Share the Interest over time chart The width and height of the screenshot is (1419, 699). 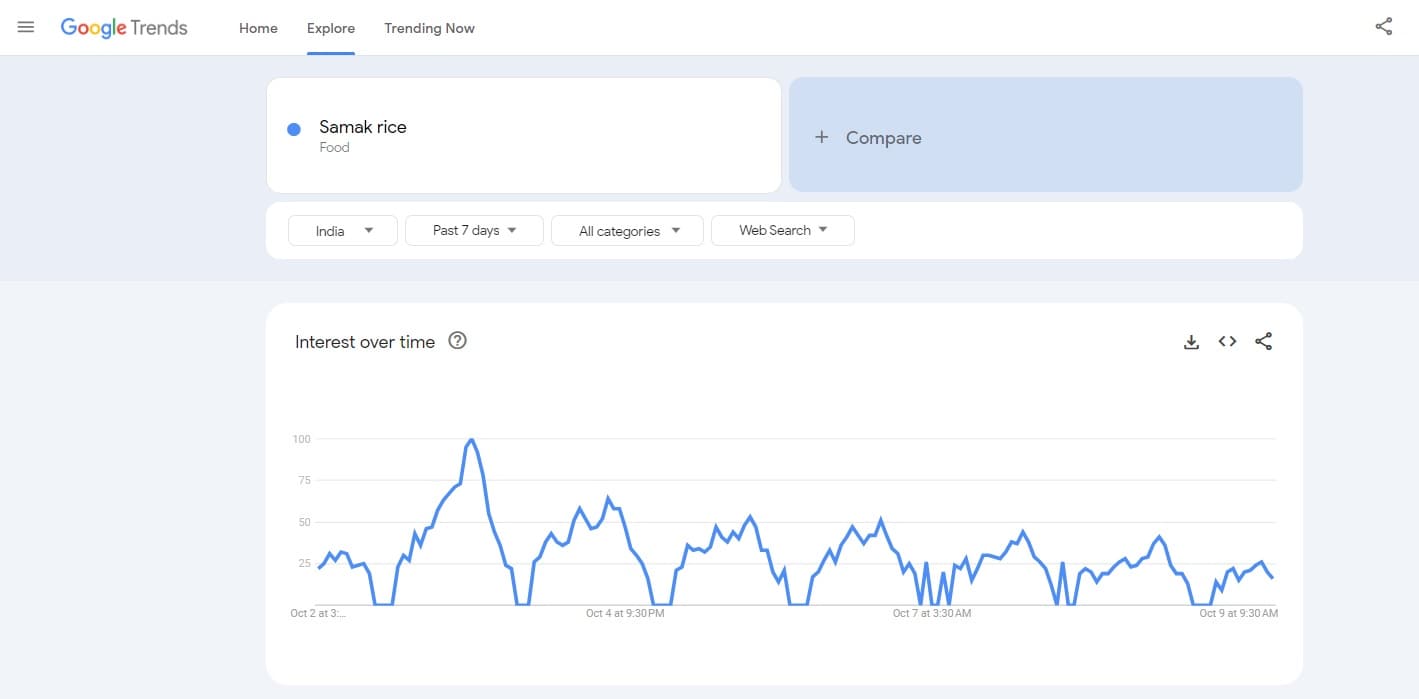[x=1264, y=342]
